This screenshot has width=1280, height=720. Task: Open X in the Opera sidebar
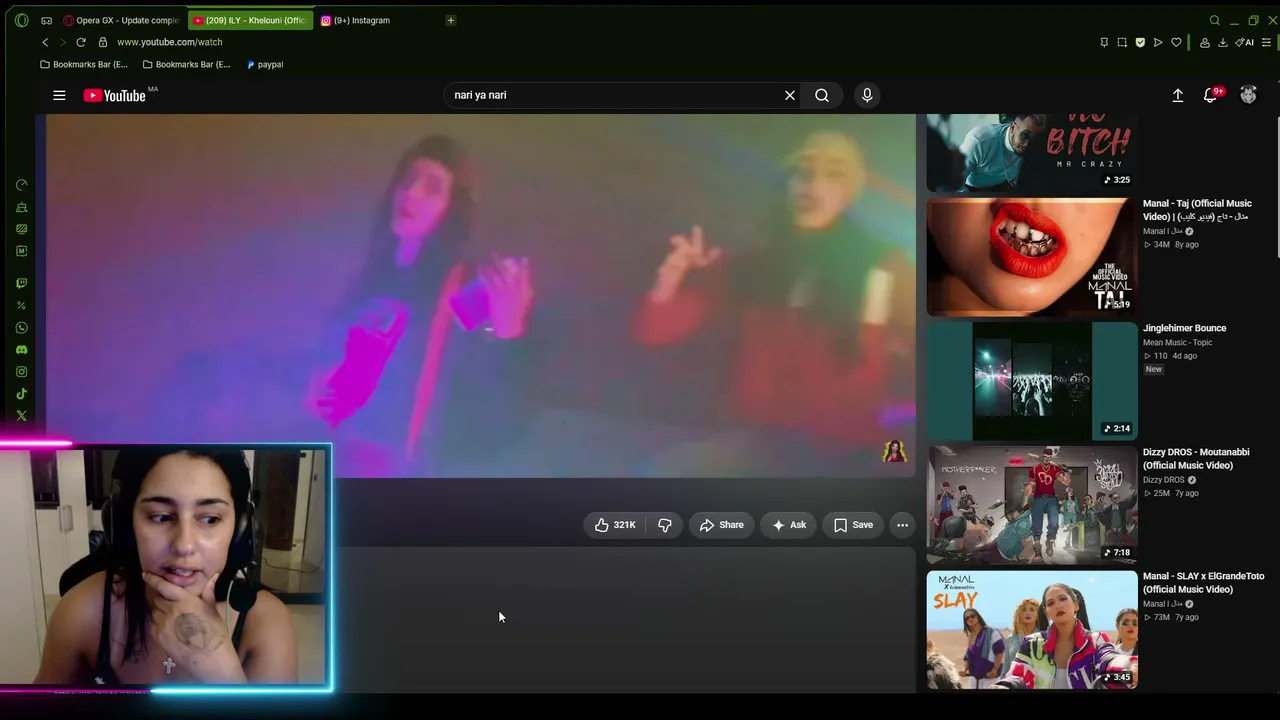[22, 416]
